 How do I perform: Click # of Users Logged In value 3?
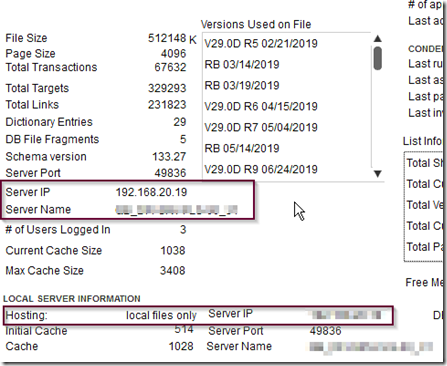tap(183, 230)
